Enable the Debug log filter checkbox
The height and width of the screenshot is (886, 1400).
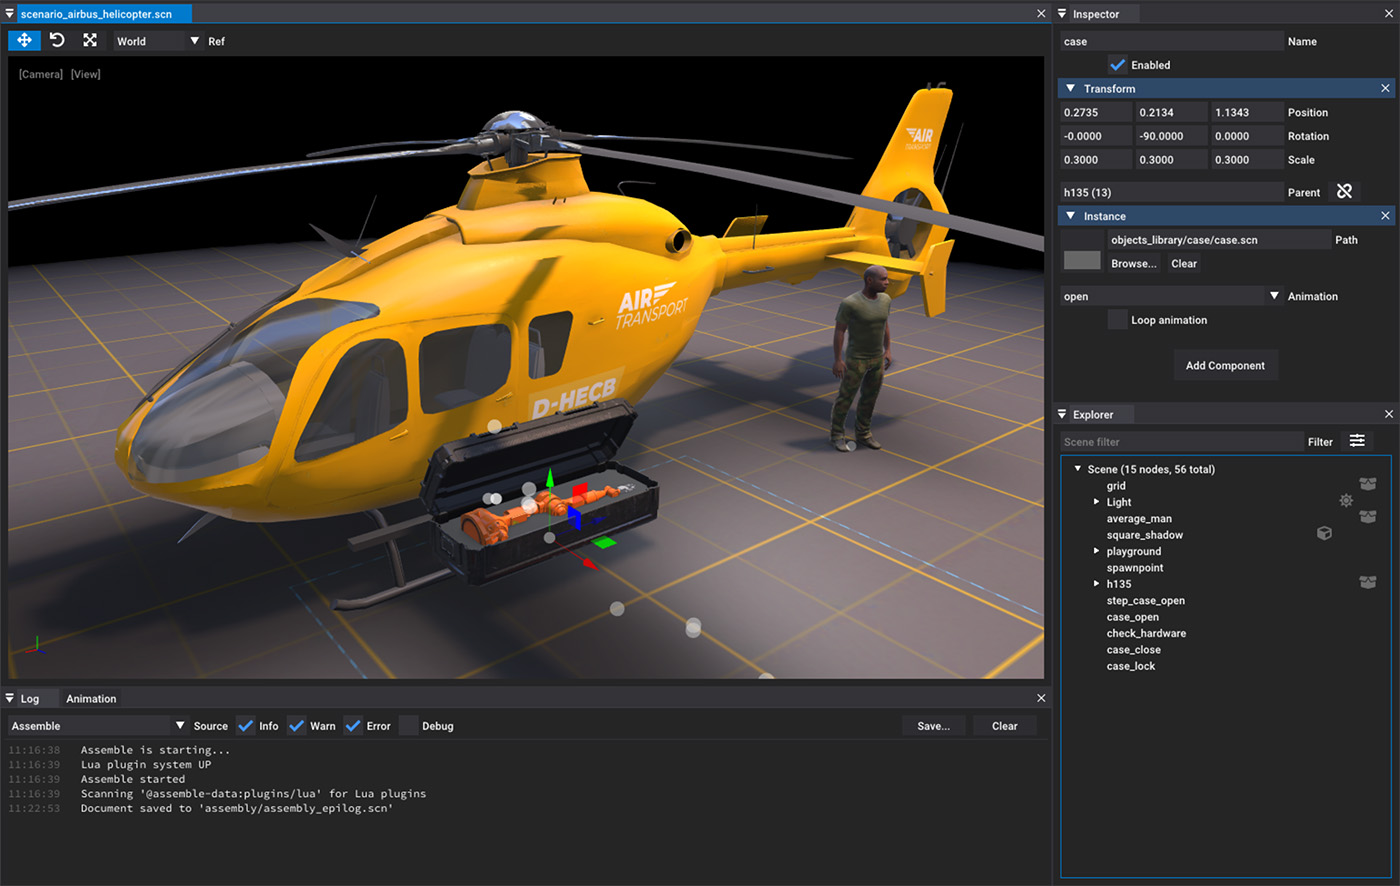pos(408,726)
